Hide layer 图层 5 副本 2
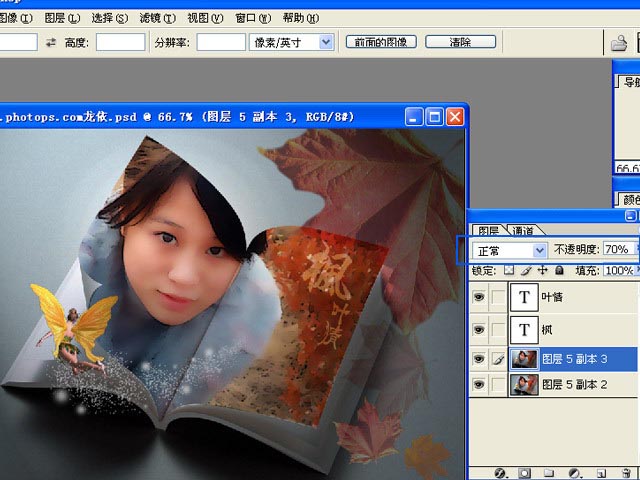 click(477, 385)
